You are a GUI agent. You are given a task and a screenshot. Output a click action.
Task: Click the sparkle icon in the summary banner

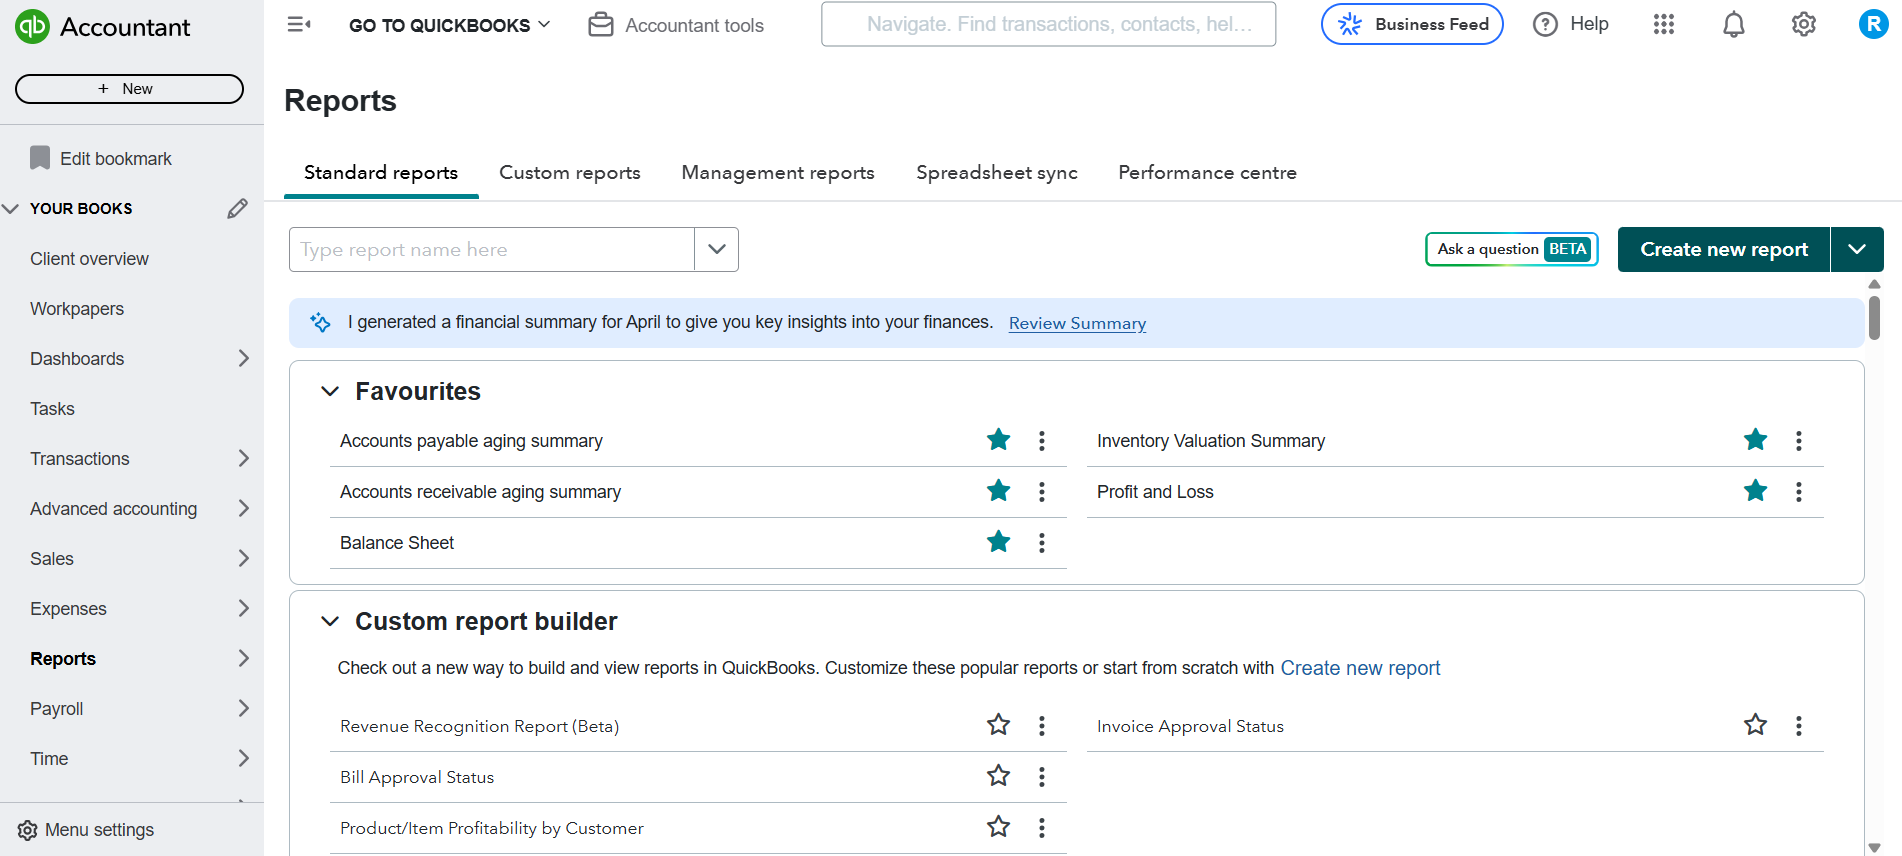coord(320,322)
